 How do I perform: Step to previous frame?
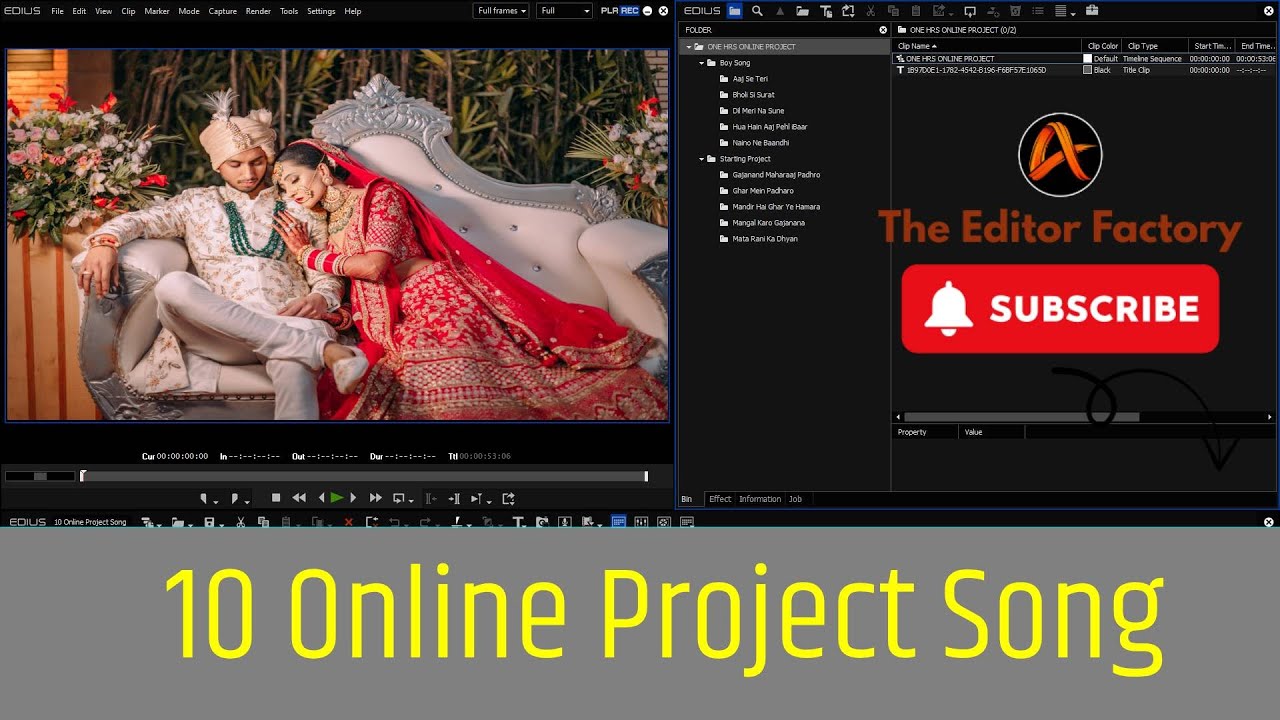coord(321,498)
